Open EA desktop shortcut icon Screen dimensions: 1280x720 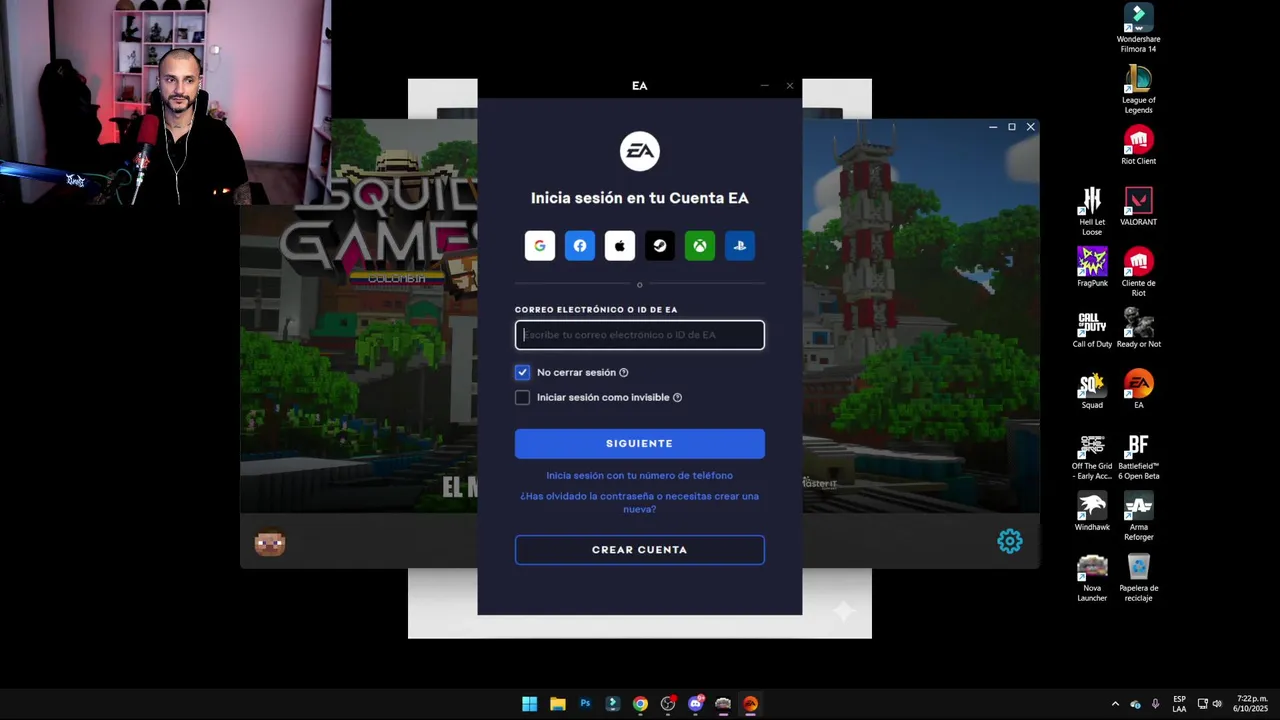point(1138,389)
